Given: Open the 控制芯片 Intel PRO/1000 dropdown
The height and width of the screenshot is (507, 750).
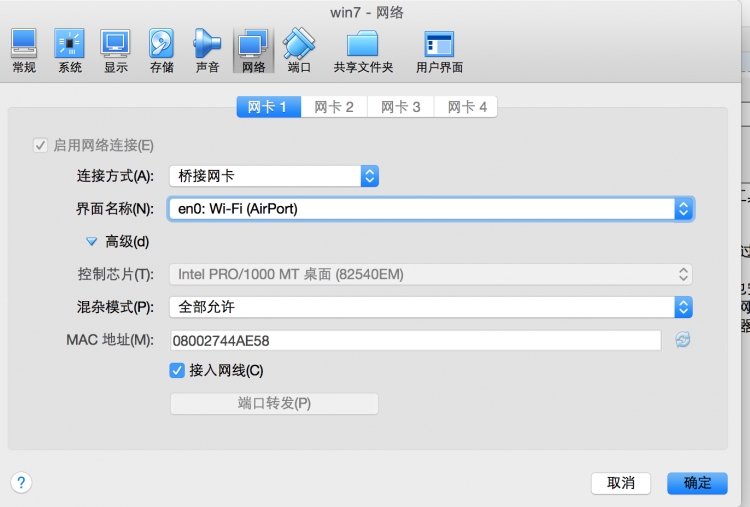Looking at the screenshot, I should pyautogui.click(x=431, y=274).
